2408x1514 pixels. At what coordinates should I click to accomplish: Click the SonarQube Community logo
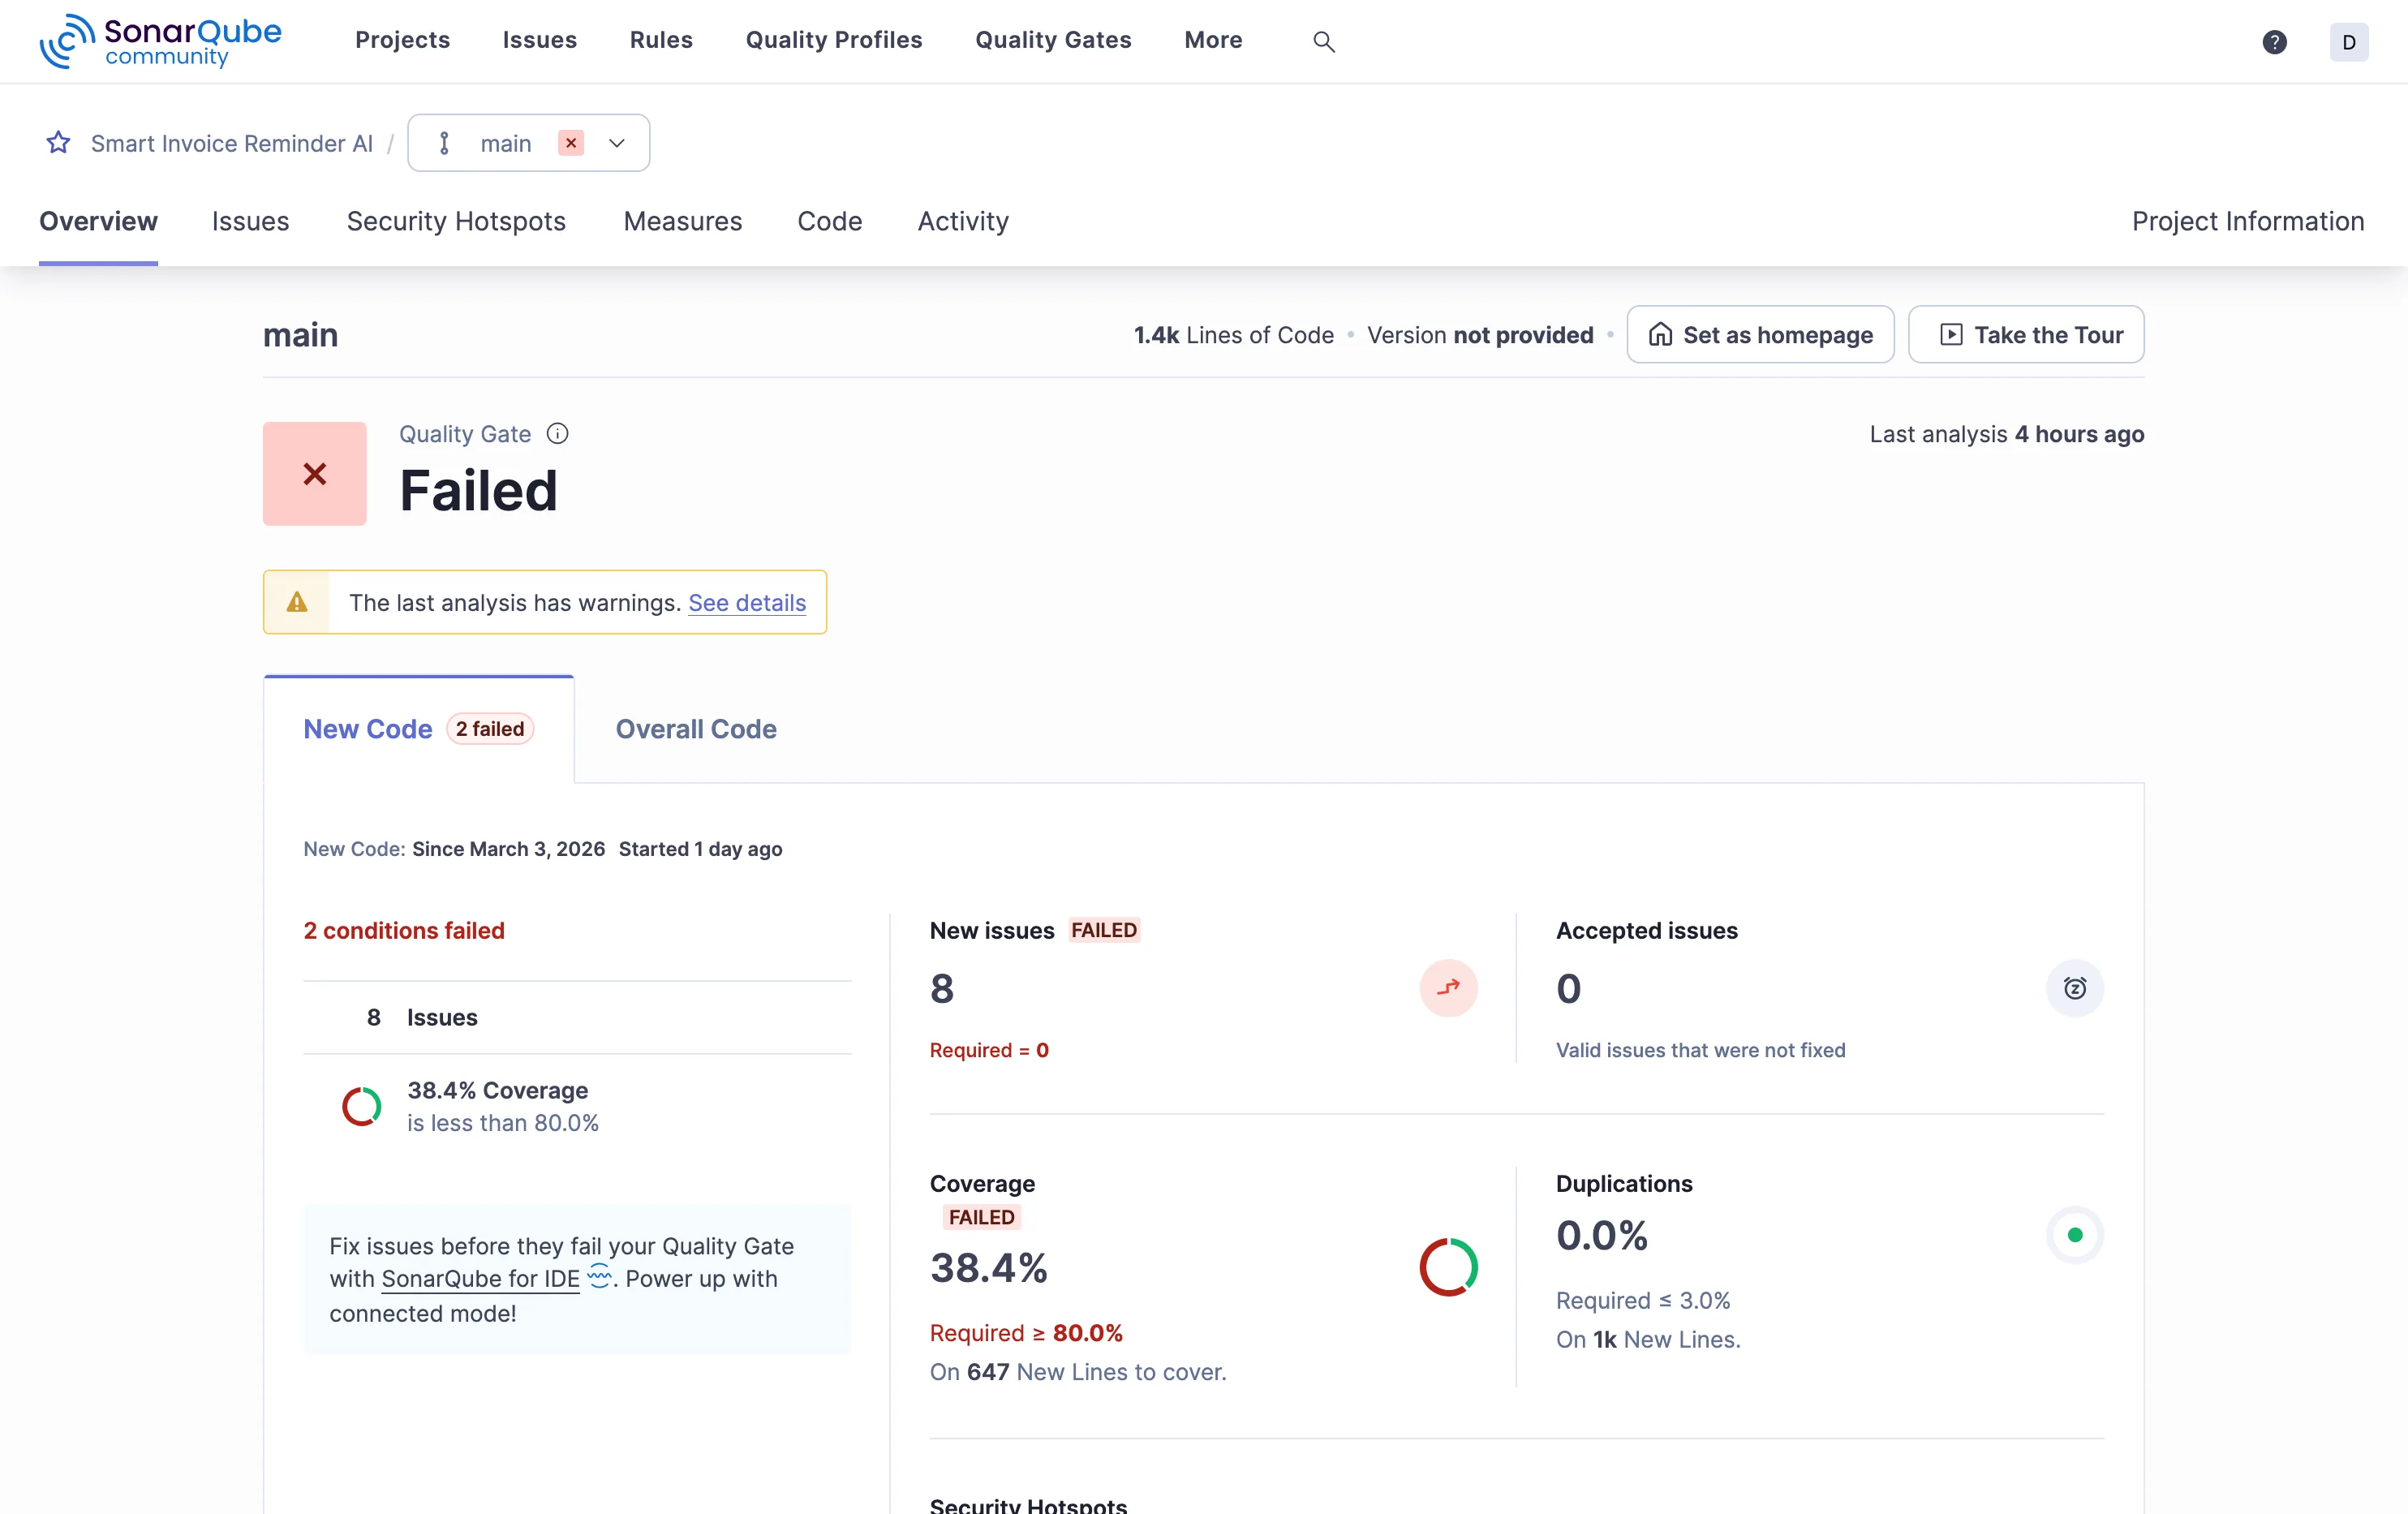coord(160,41)
